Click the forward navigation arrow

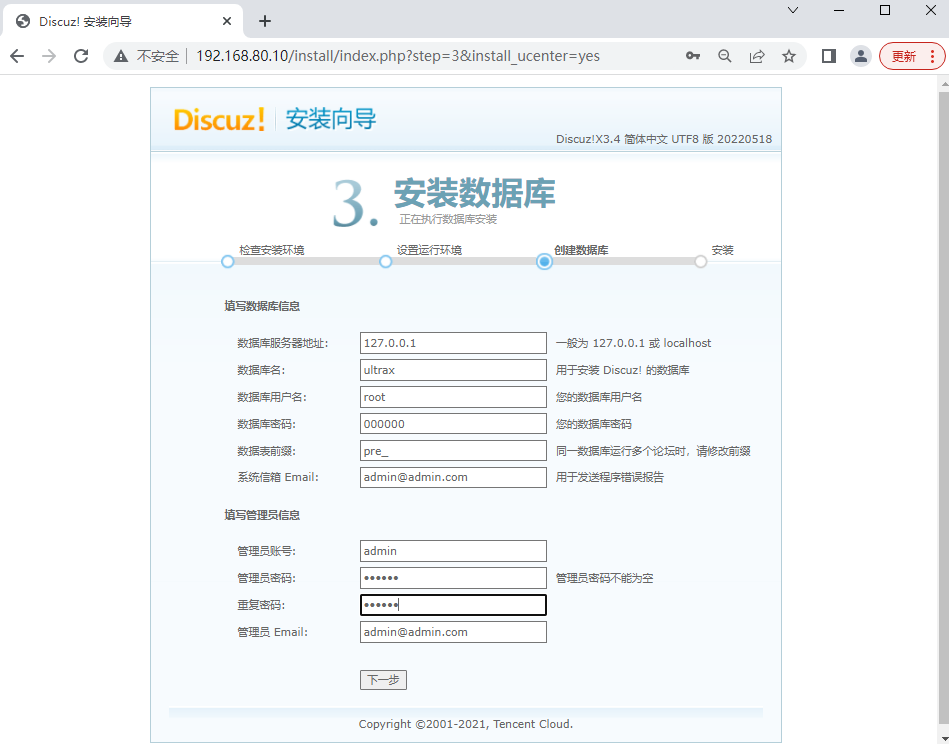[49, 56]
